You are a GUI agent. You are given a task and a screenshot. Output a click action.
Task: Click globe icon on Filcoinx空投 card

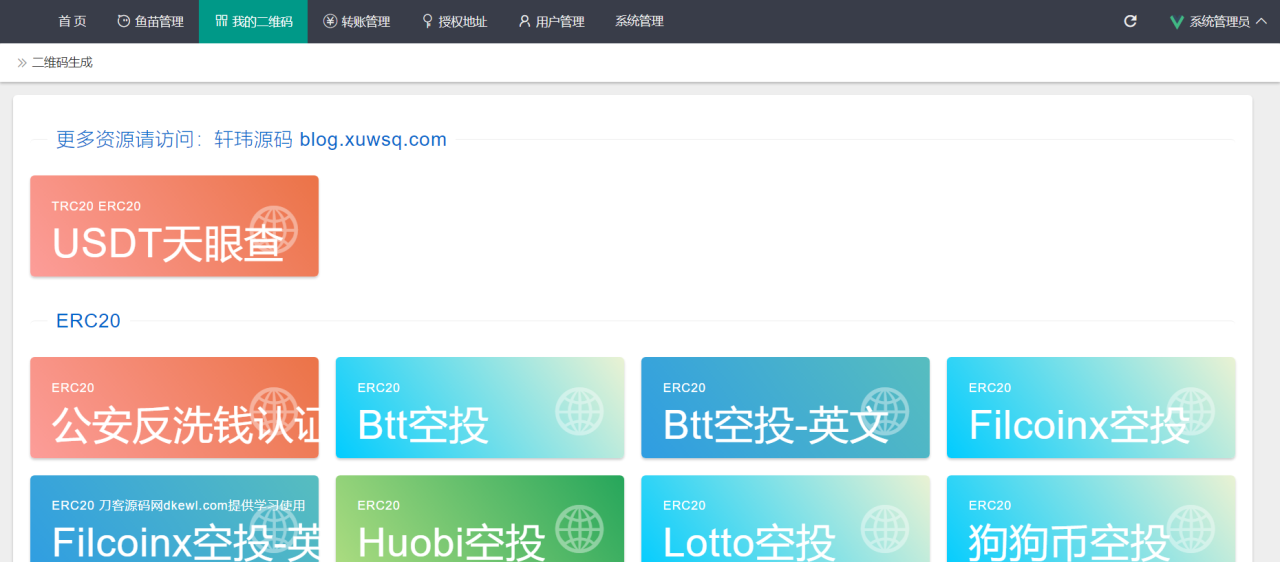pyautogui.click(x=1190, y=411)
